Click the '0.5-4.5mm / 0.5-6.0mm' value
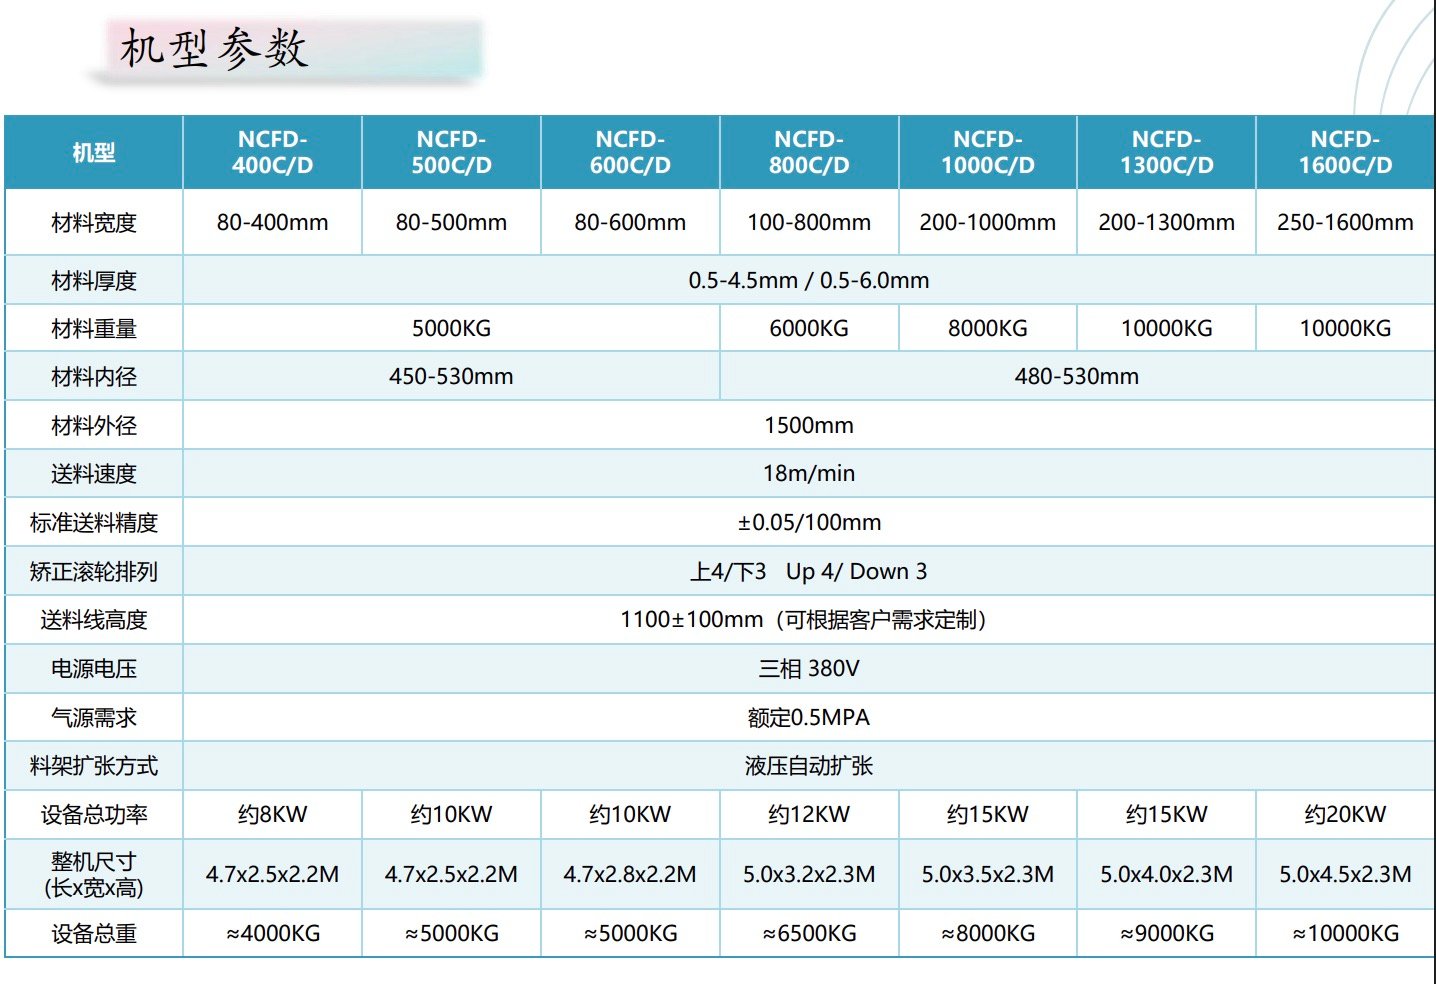1436x984 pixels. (809, 280)
